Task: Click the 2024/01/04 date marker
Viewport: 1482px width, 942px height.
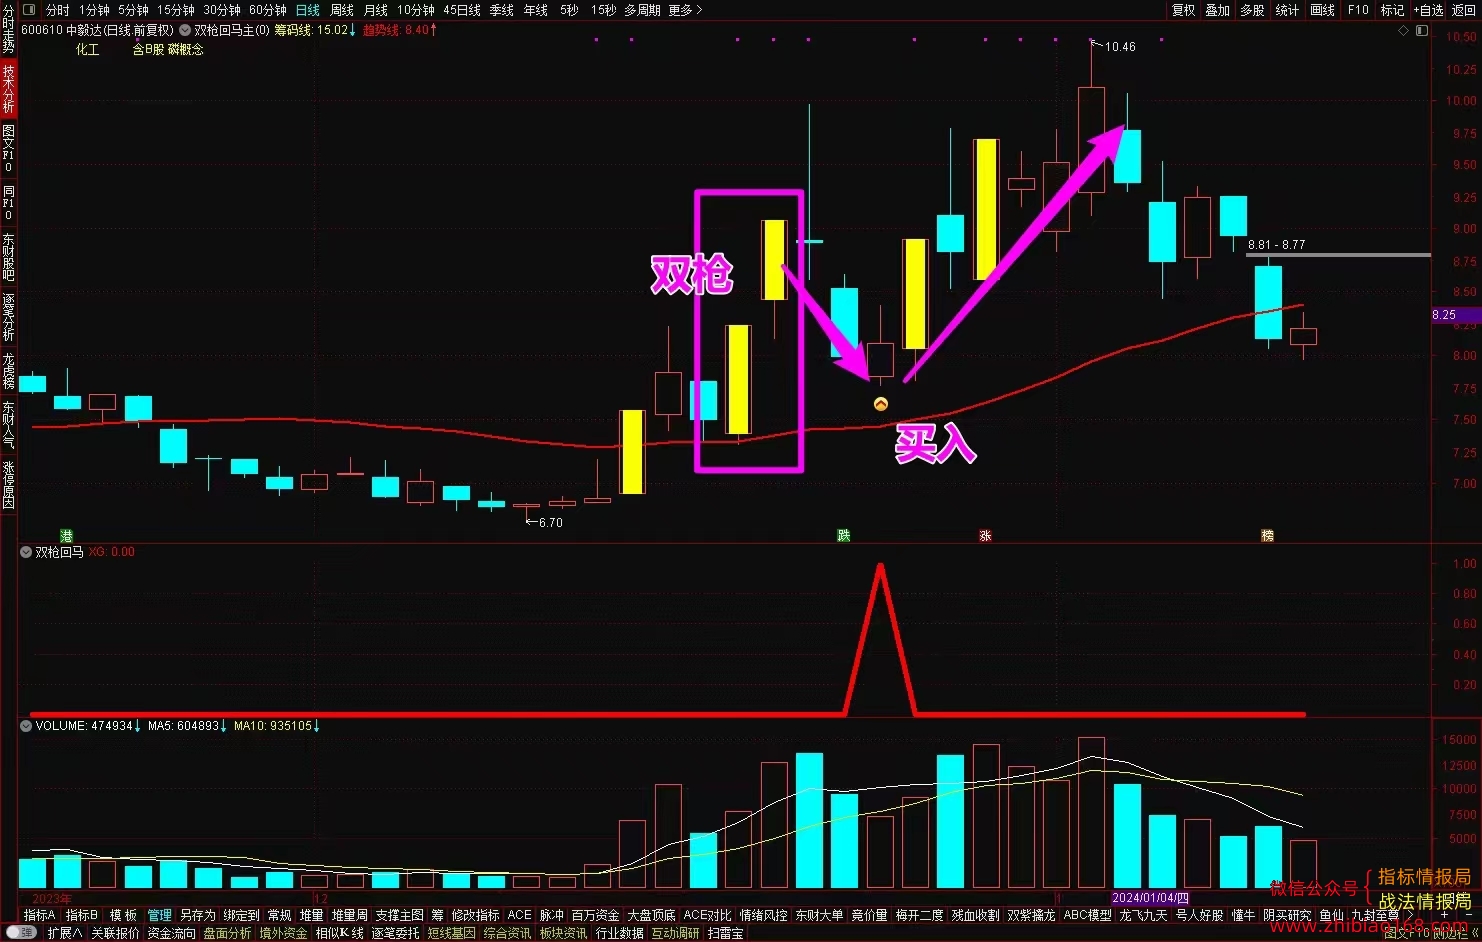Action: tap(1150, 898)
